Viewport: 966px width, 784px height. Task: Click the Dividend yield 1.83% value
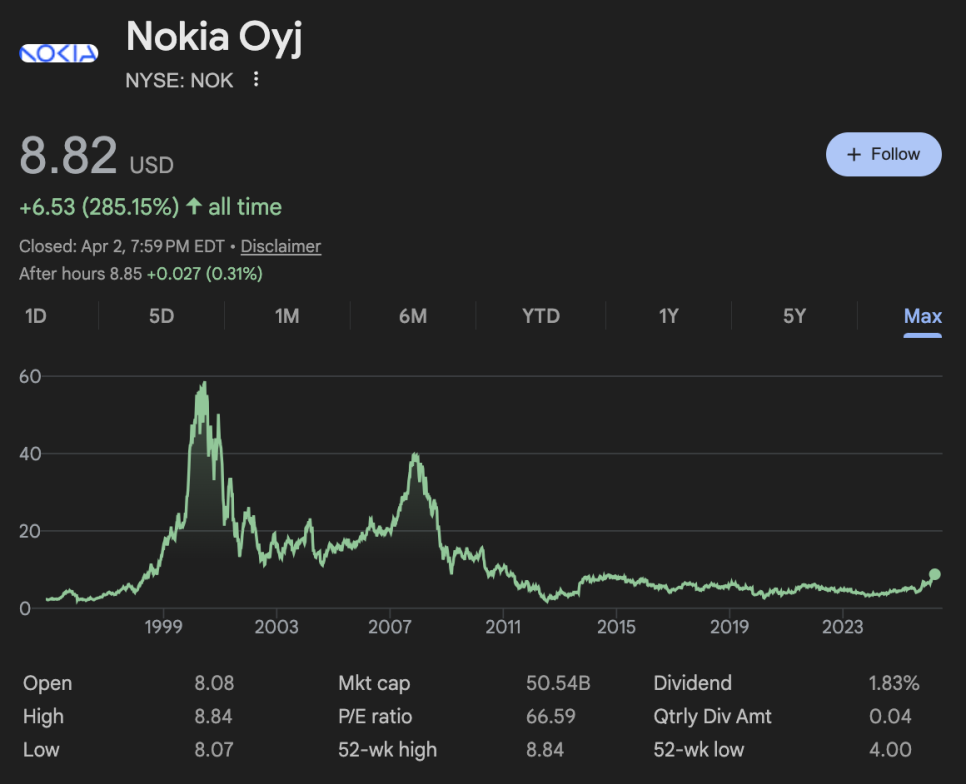click(x=894, y=684)
